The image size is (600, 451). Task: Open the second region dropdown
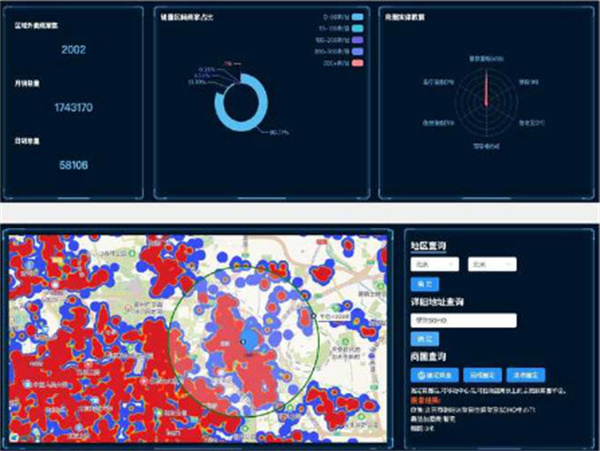click(x=493, y=264)
